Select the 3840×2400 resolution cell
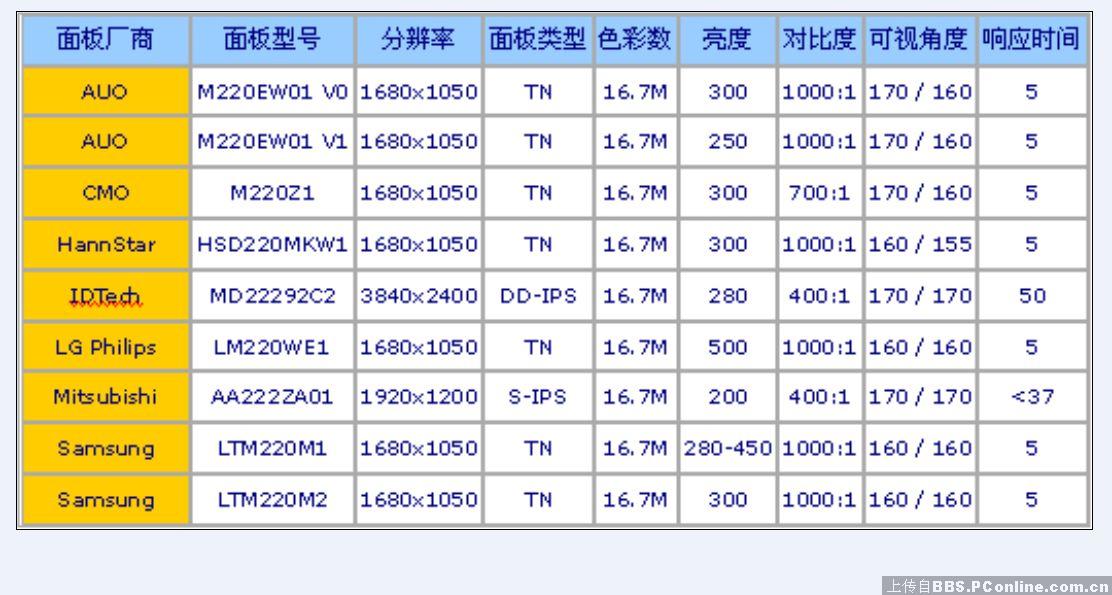This screenshot has height=595, width=1112. click(x=418, y=296)
